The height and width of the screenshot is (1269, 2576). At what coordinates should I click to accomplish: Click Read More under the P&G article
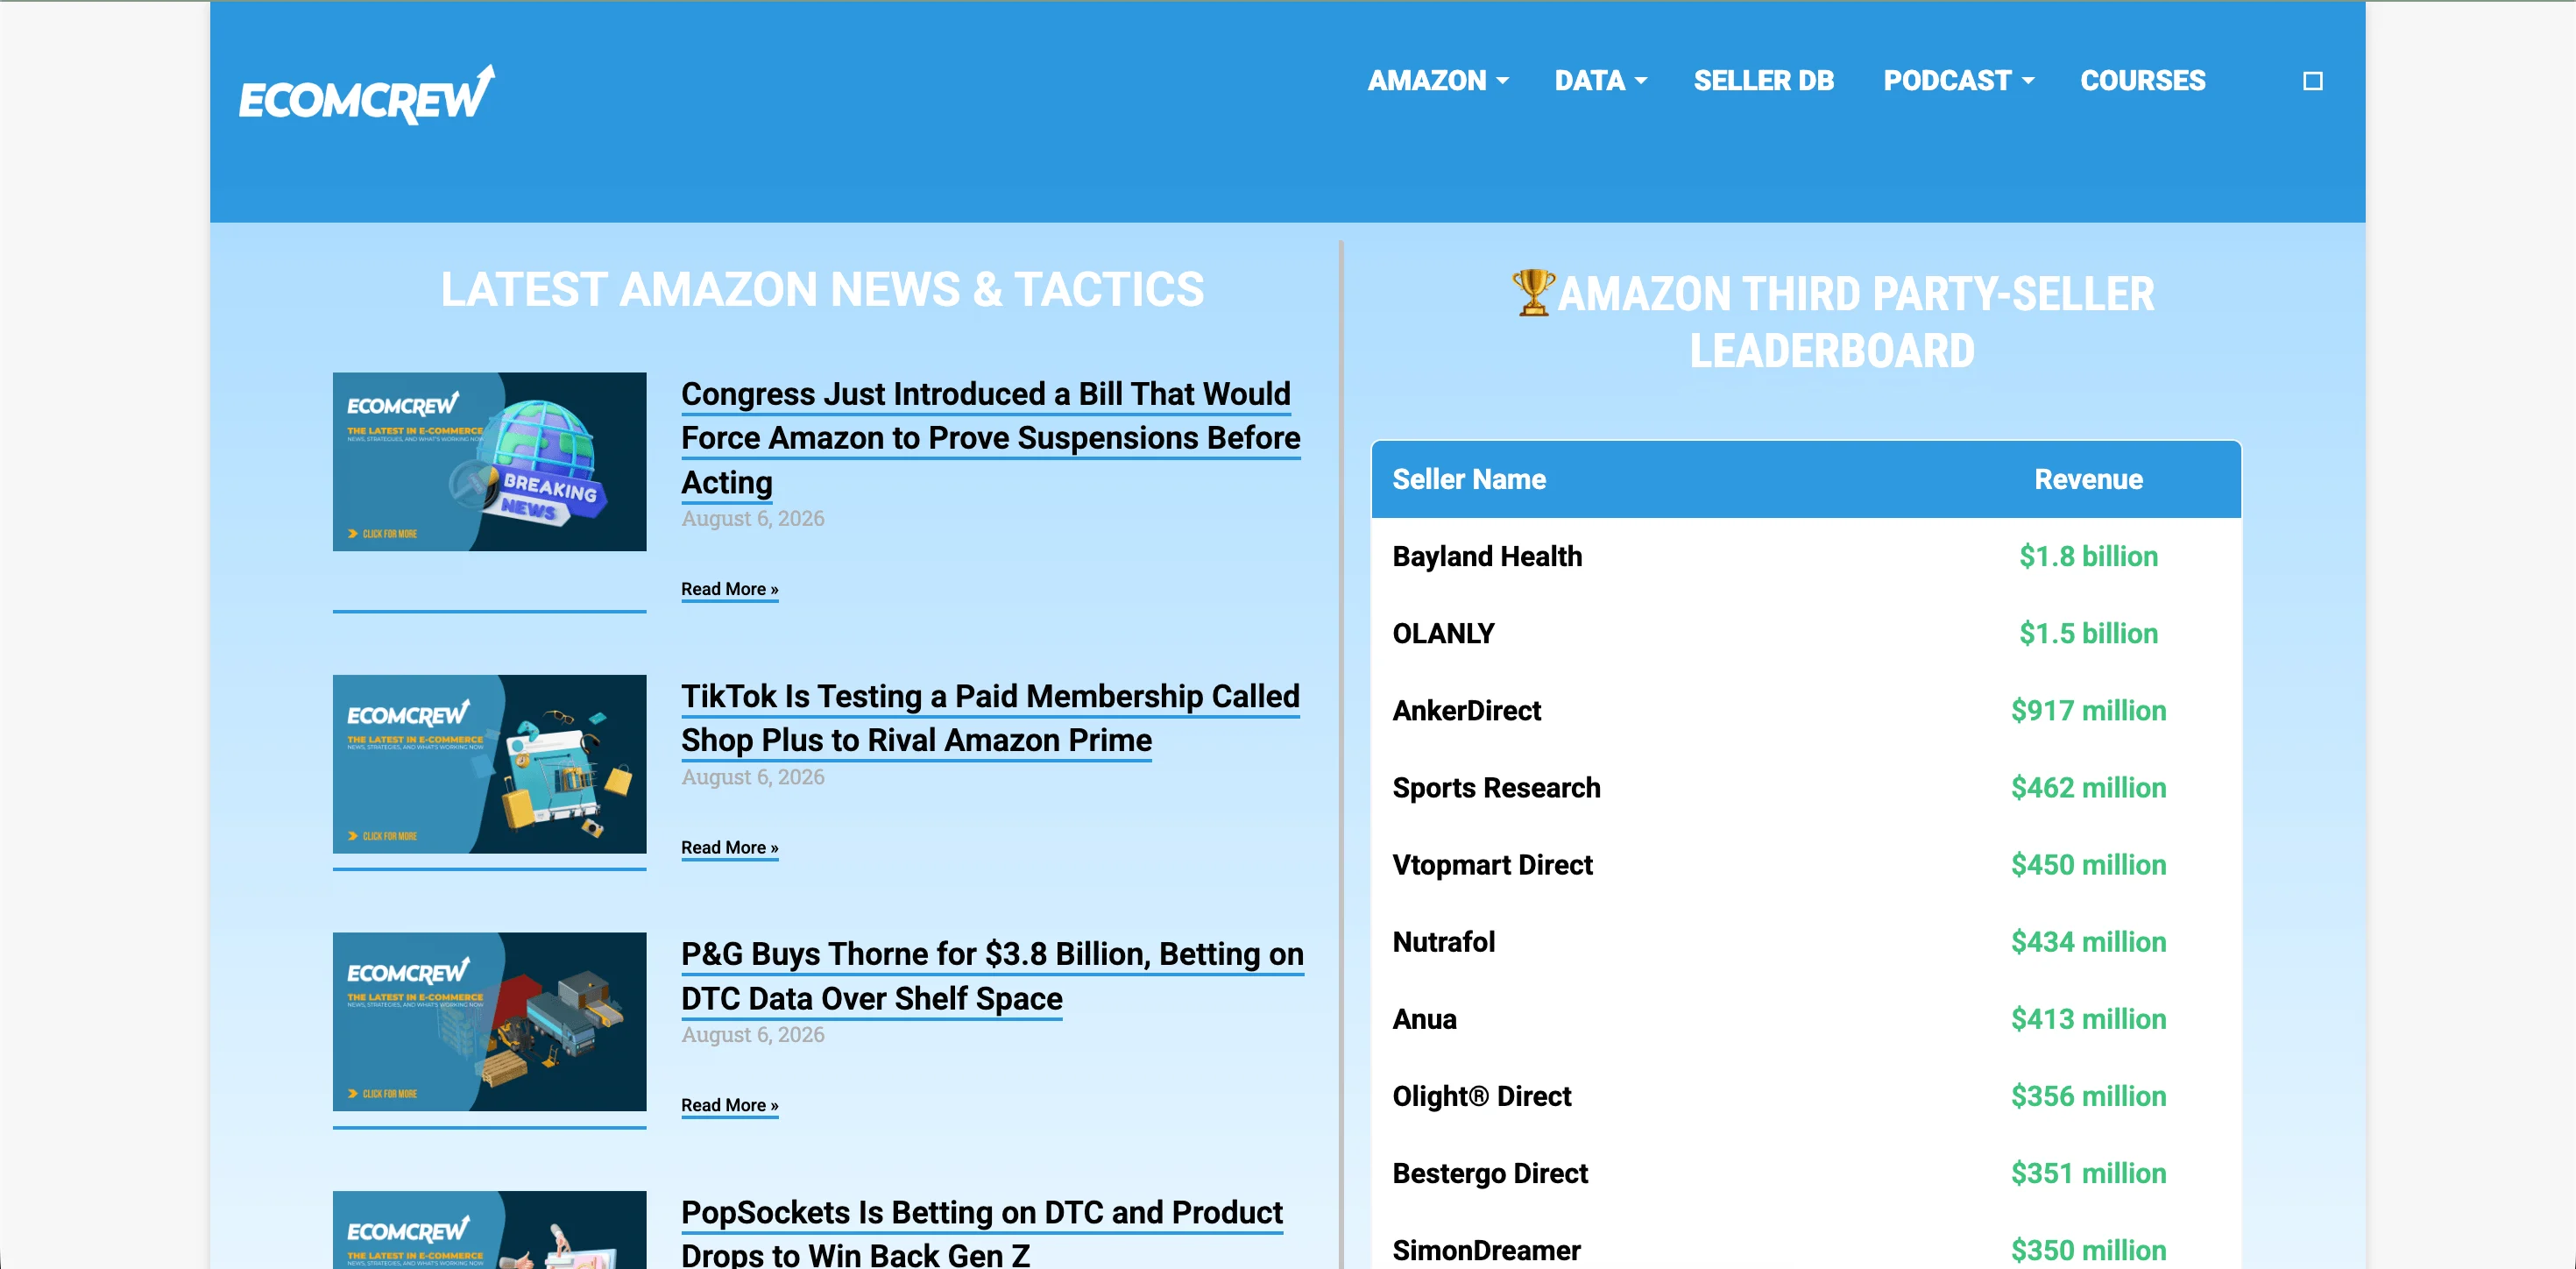point(729,1105)
